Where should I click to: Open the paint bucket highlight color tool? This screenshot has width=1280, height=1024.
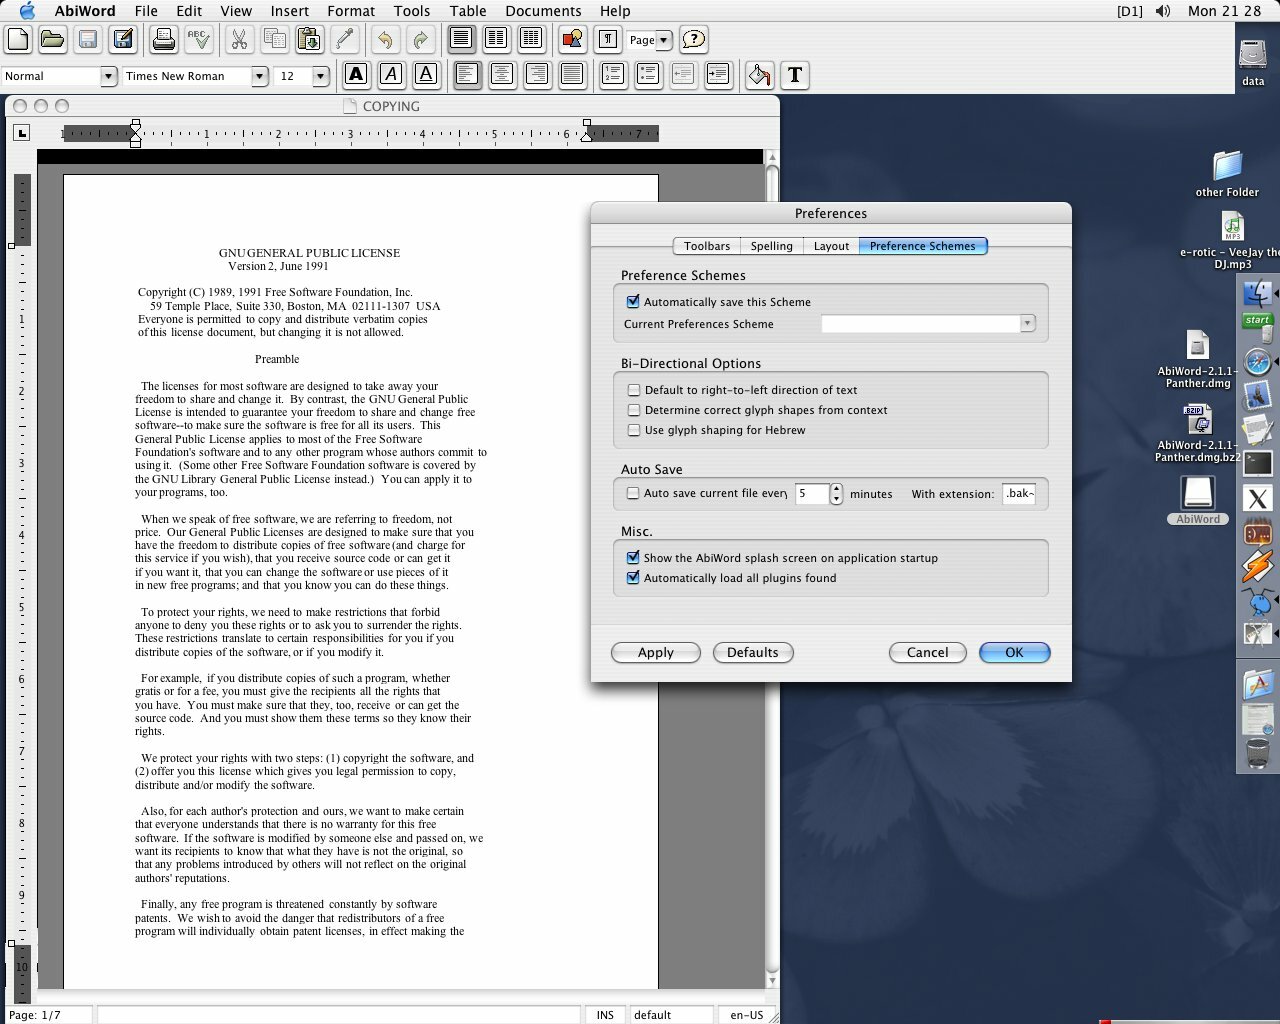click(759, 75)
